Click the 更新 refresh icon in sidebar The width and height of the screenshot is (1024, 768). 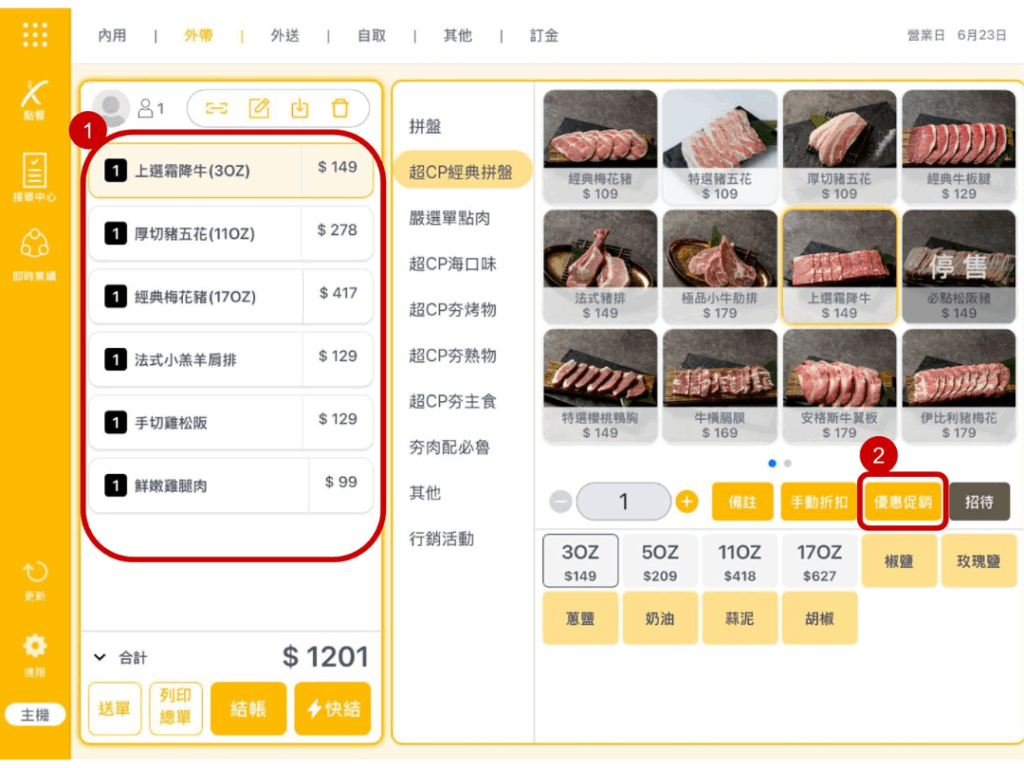point(35,580)
